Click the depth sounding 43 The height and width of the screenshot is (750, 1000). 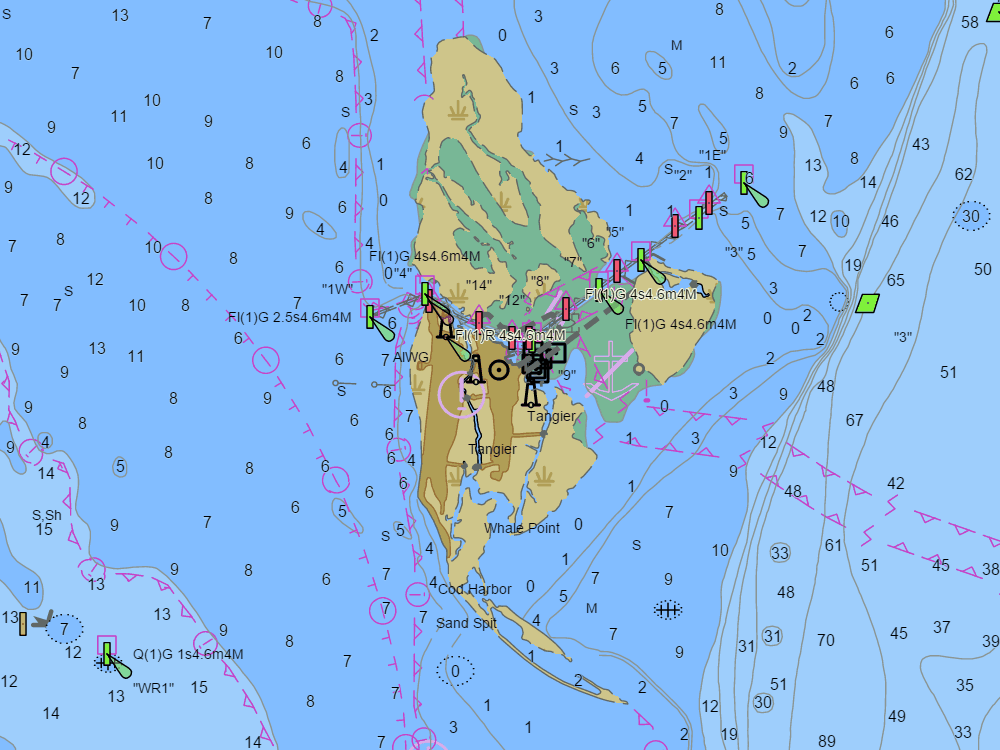(920, 144)
